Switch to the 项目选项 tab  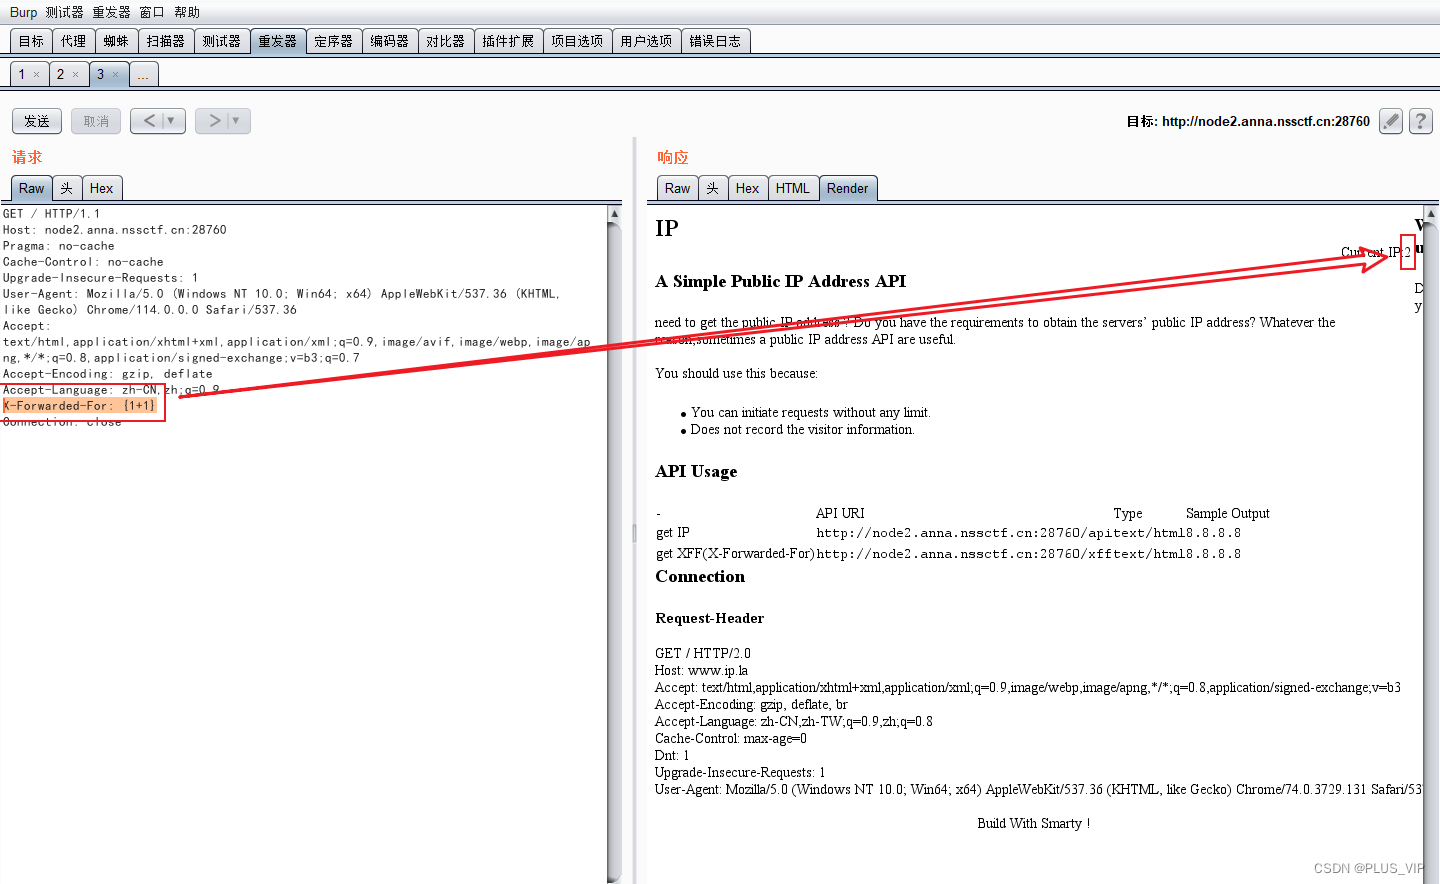[577, 41]
